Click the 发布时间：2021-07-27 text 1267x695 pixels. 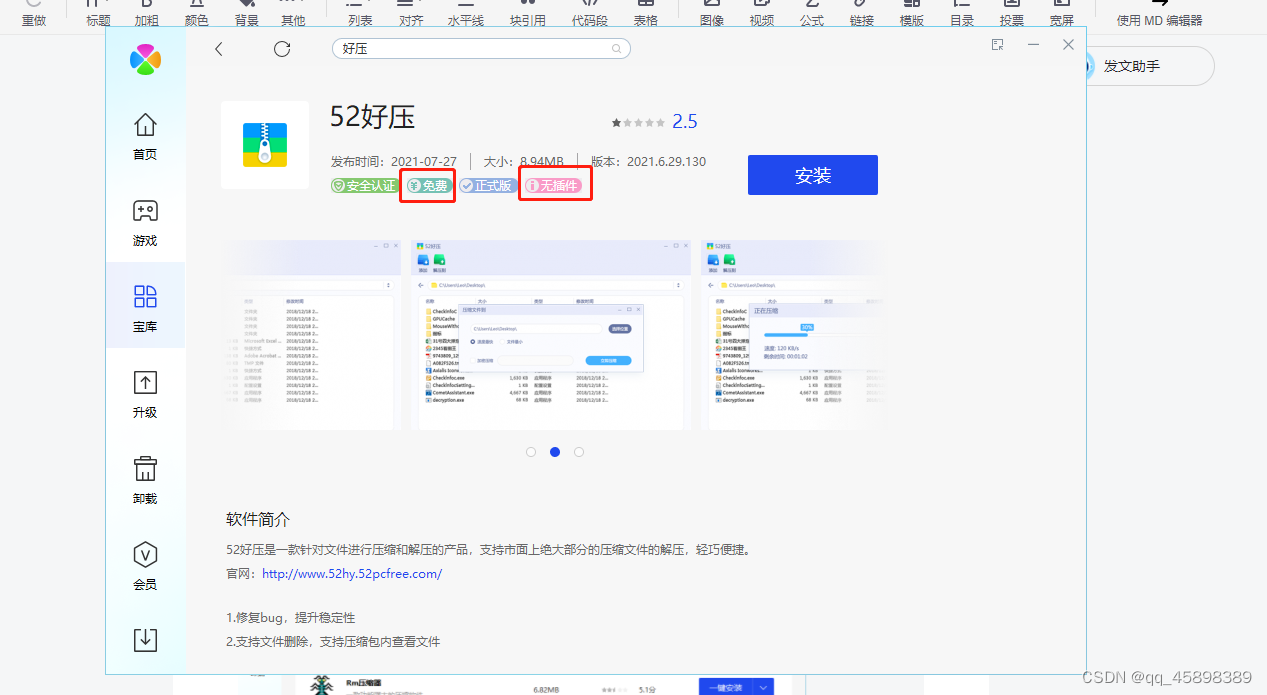(394, 161)
